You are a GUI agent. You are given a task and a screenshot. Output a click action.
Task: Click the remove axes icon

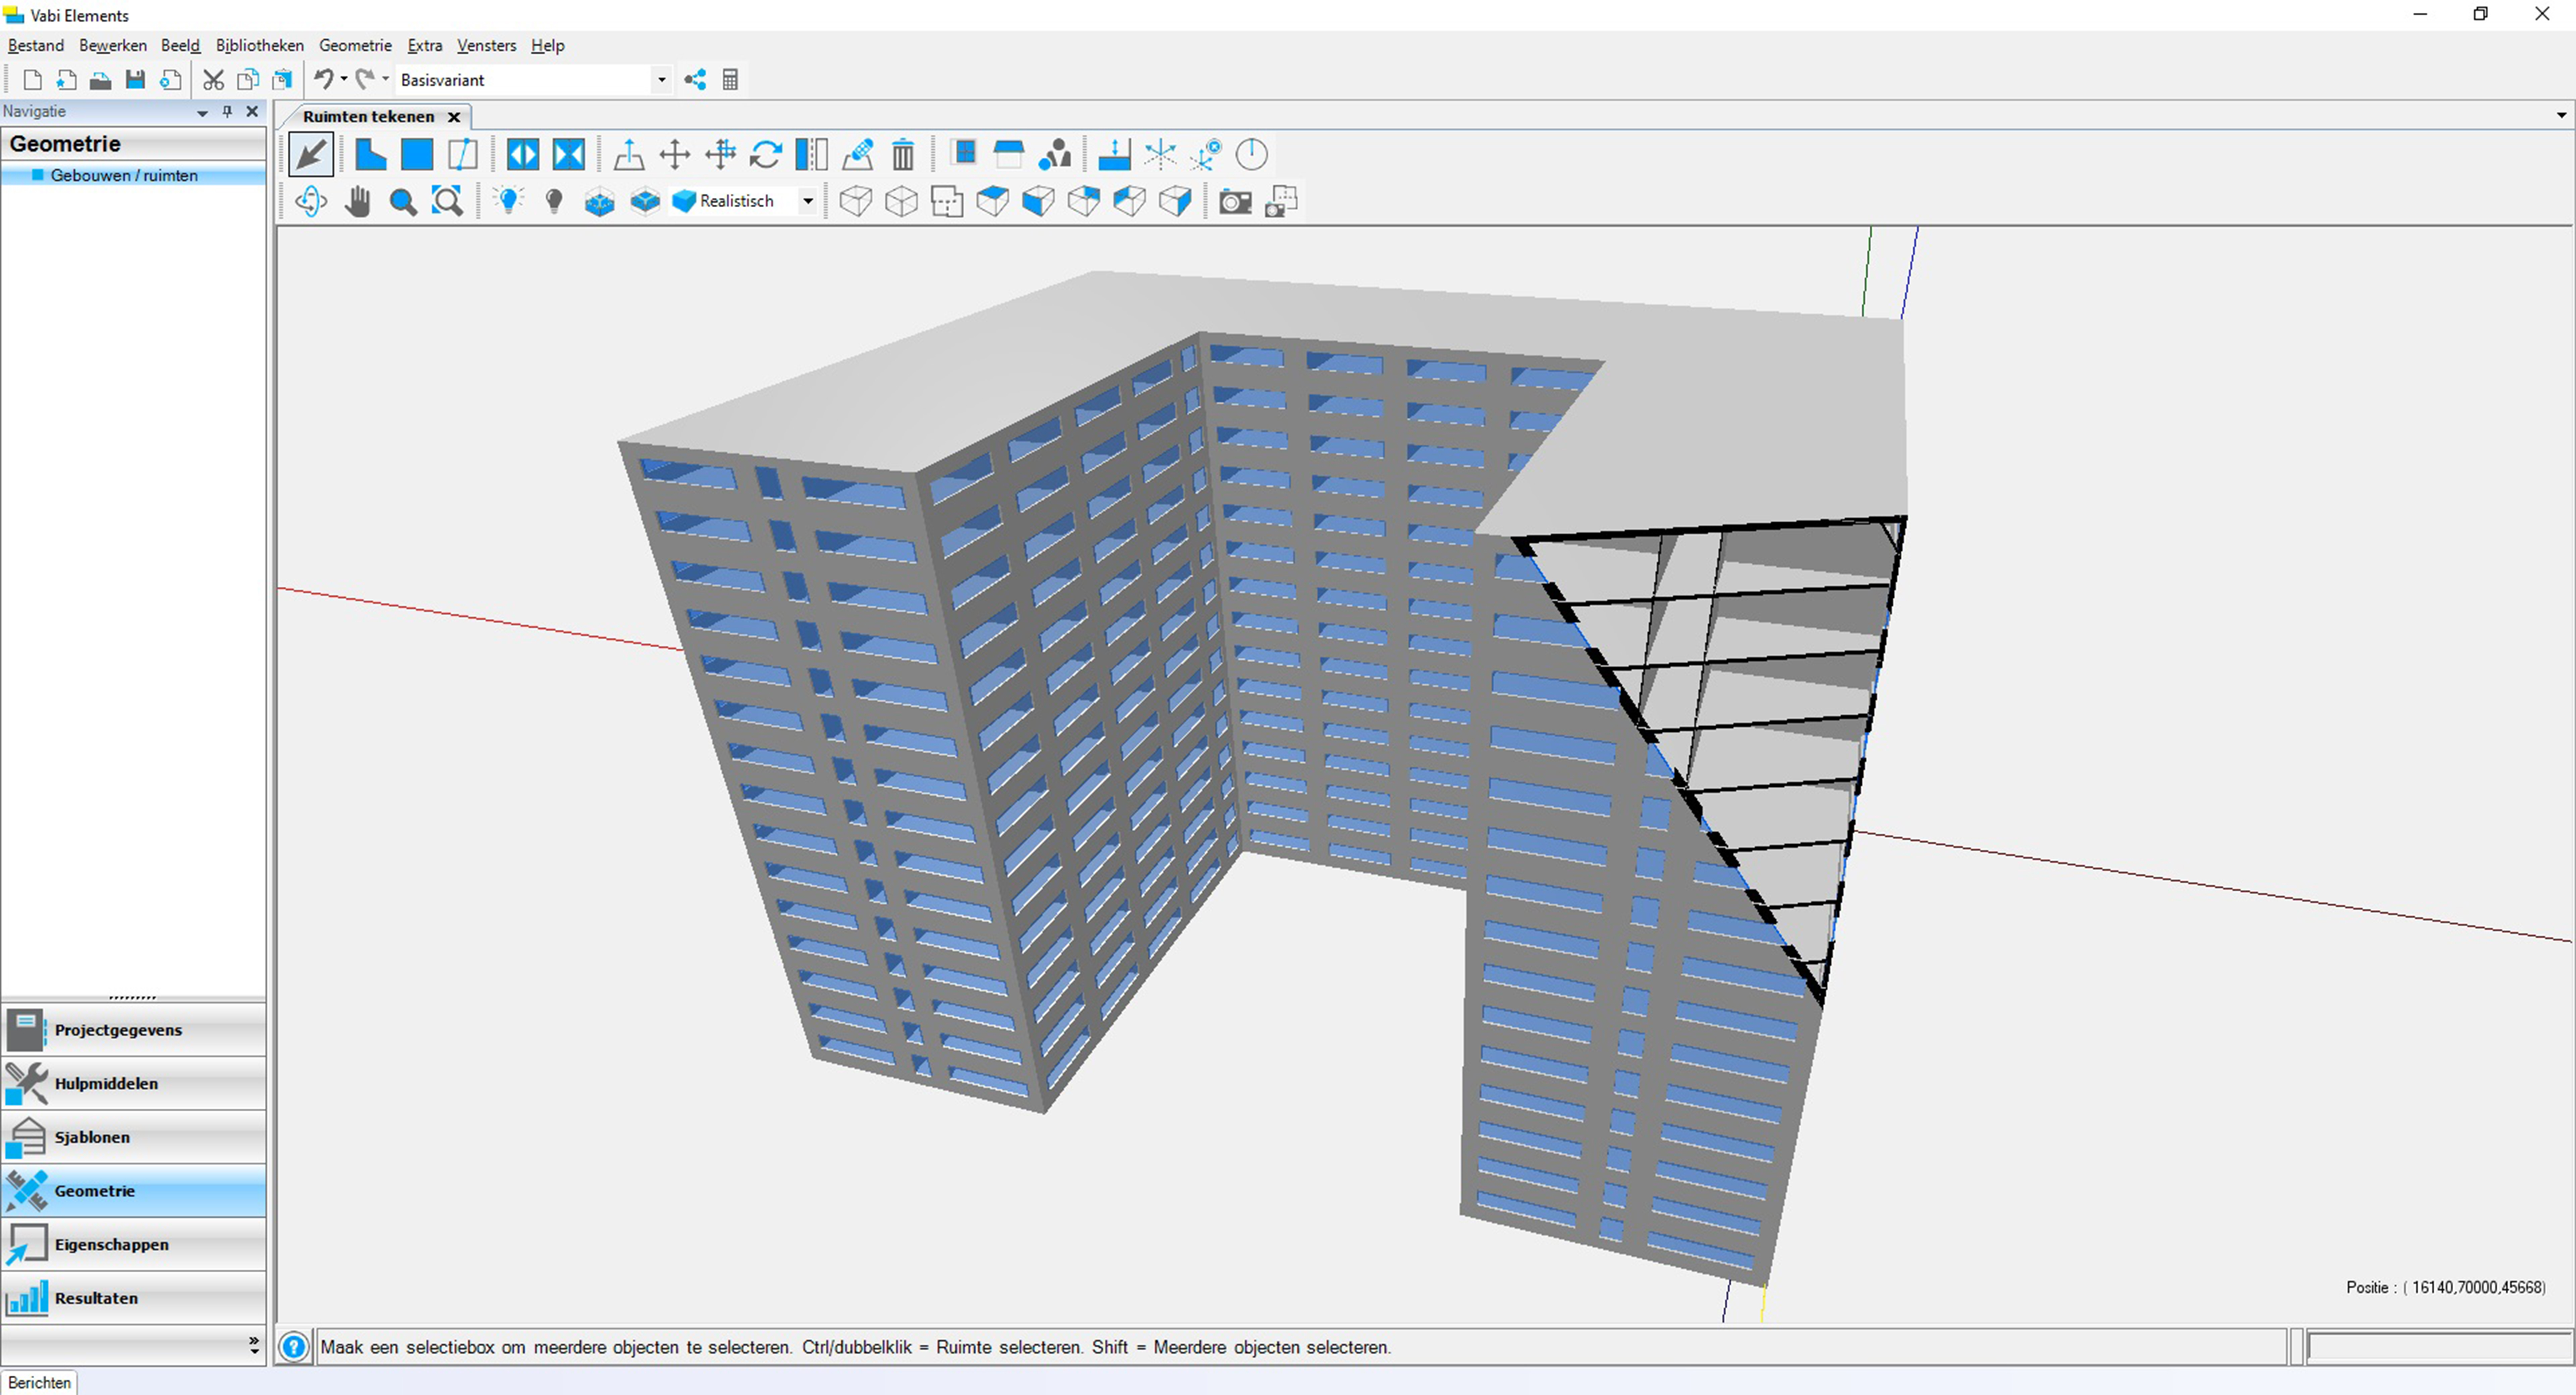[x=1206, y=155]
